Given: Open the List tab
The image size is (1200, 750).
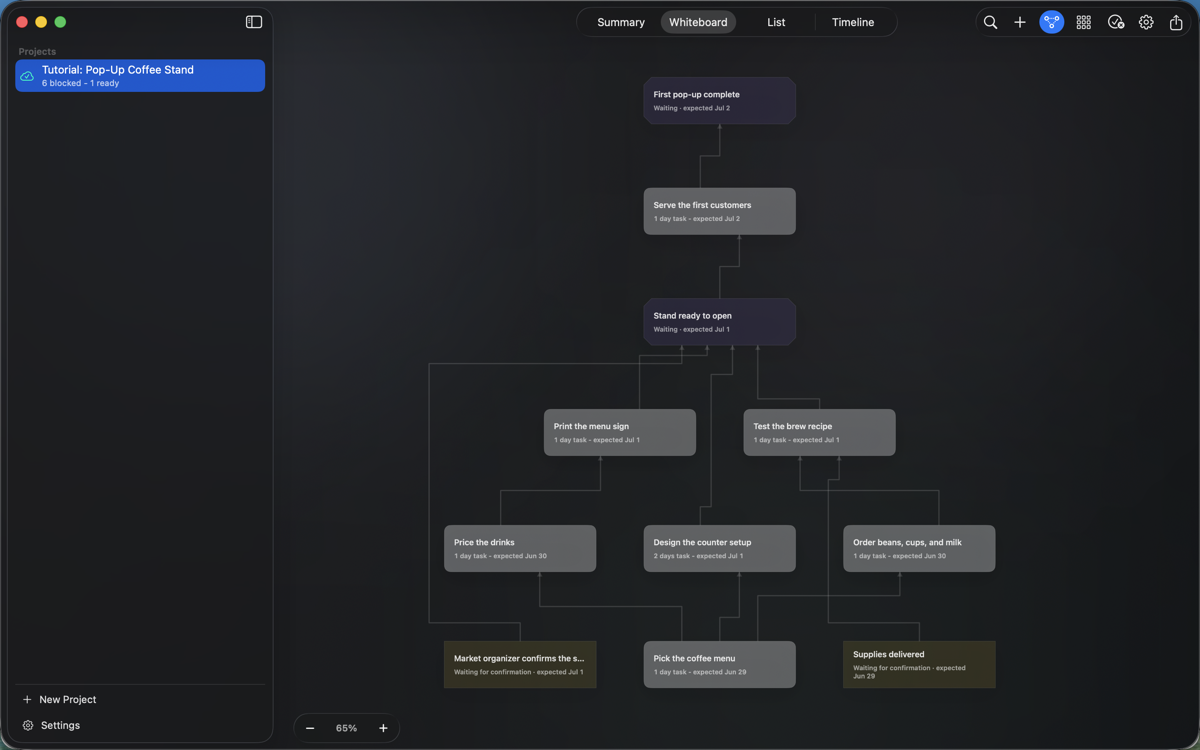Looking at the screenshot, I should coord(776,22).
